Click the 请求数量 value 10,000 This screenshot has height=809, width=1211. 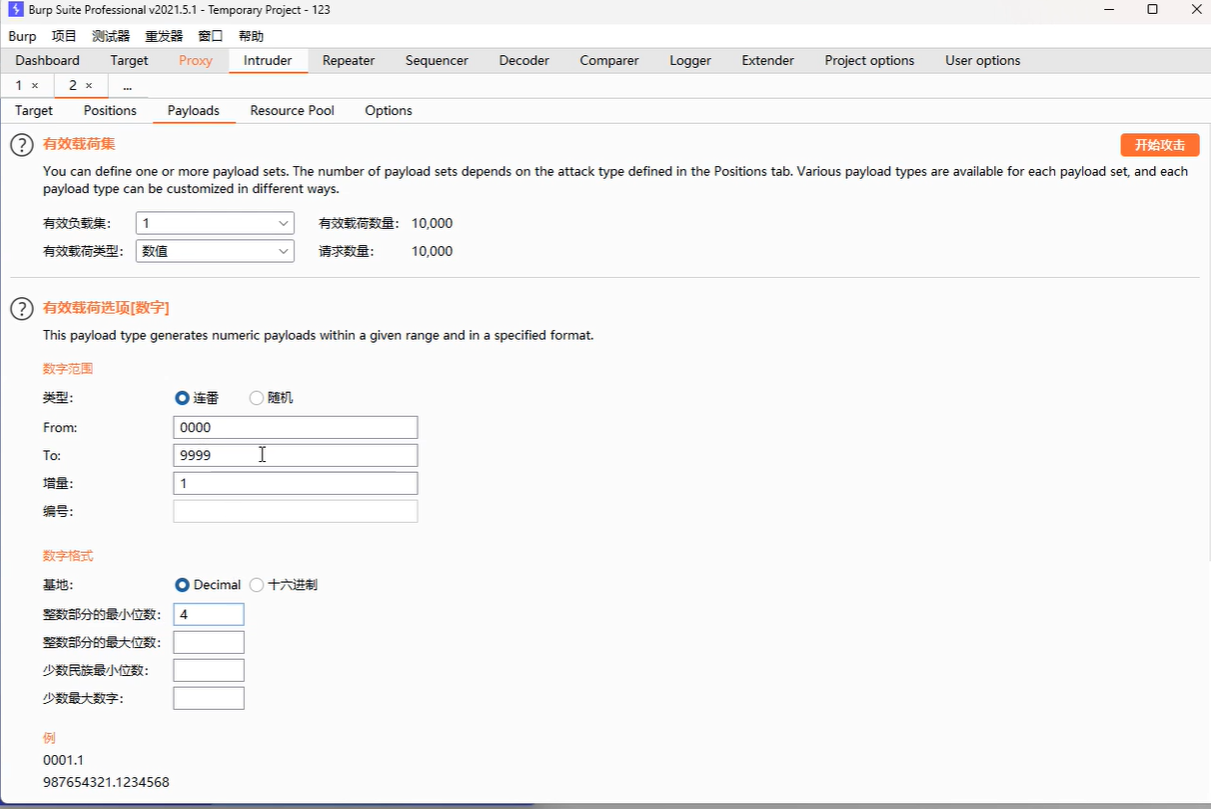pos(432,251)
